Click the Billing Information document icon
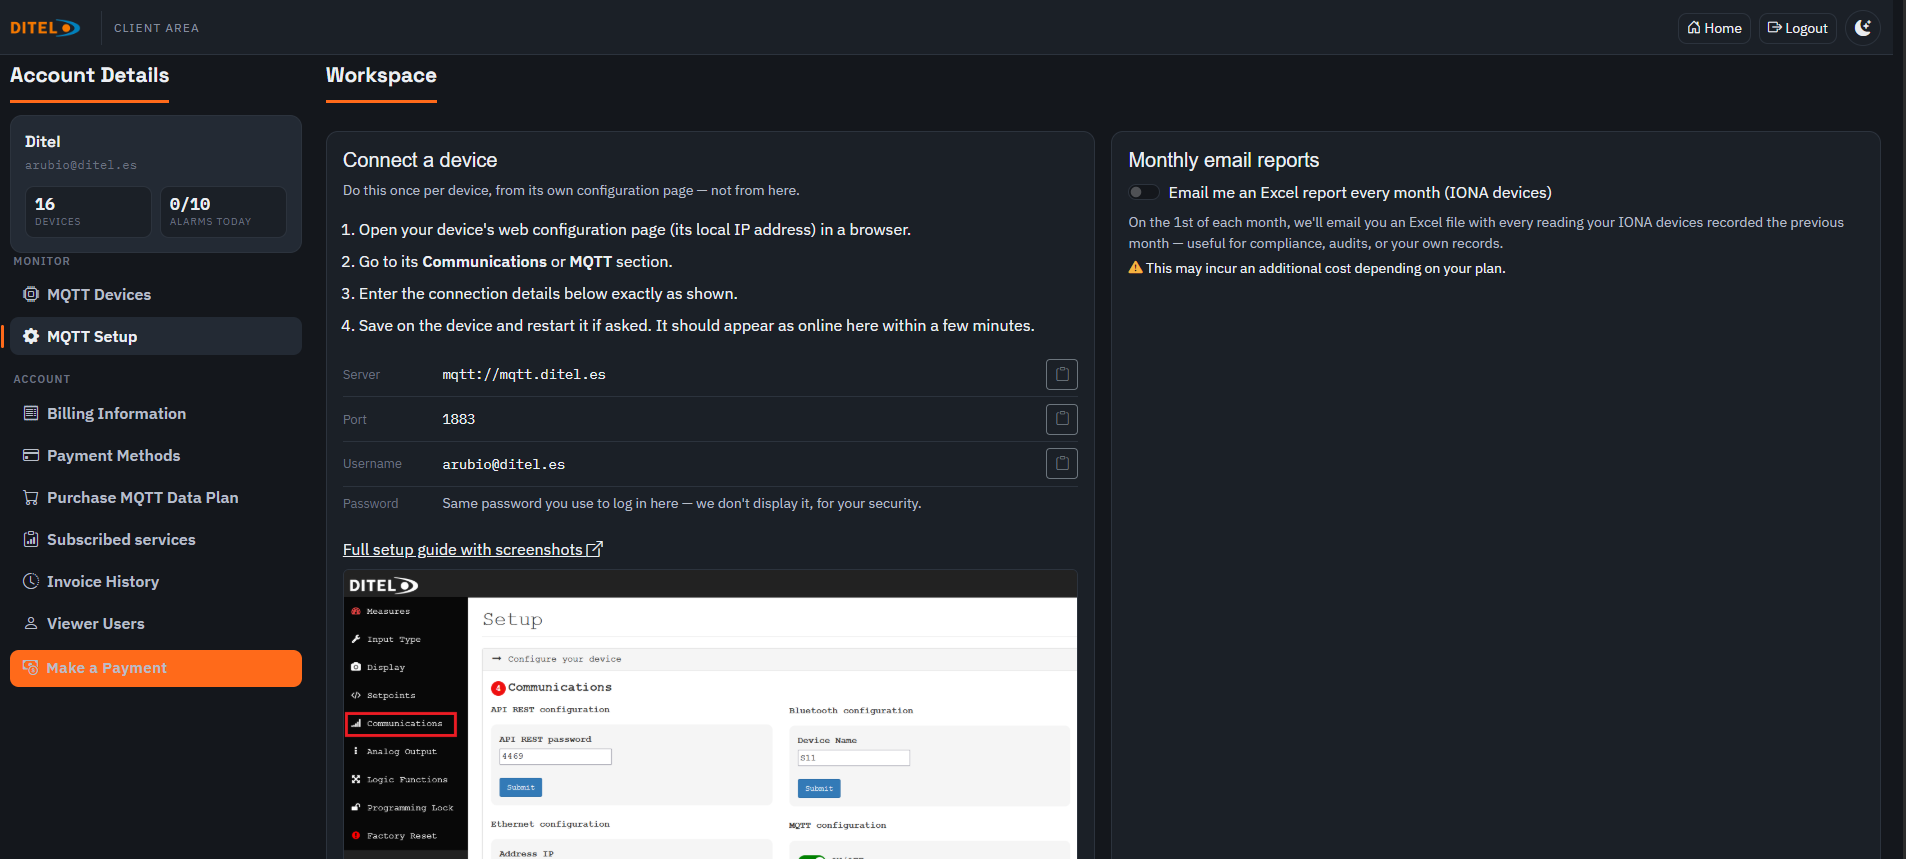Screen dimensions: 1906x859 (x=31, y=413)
